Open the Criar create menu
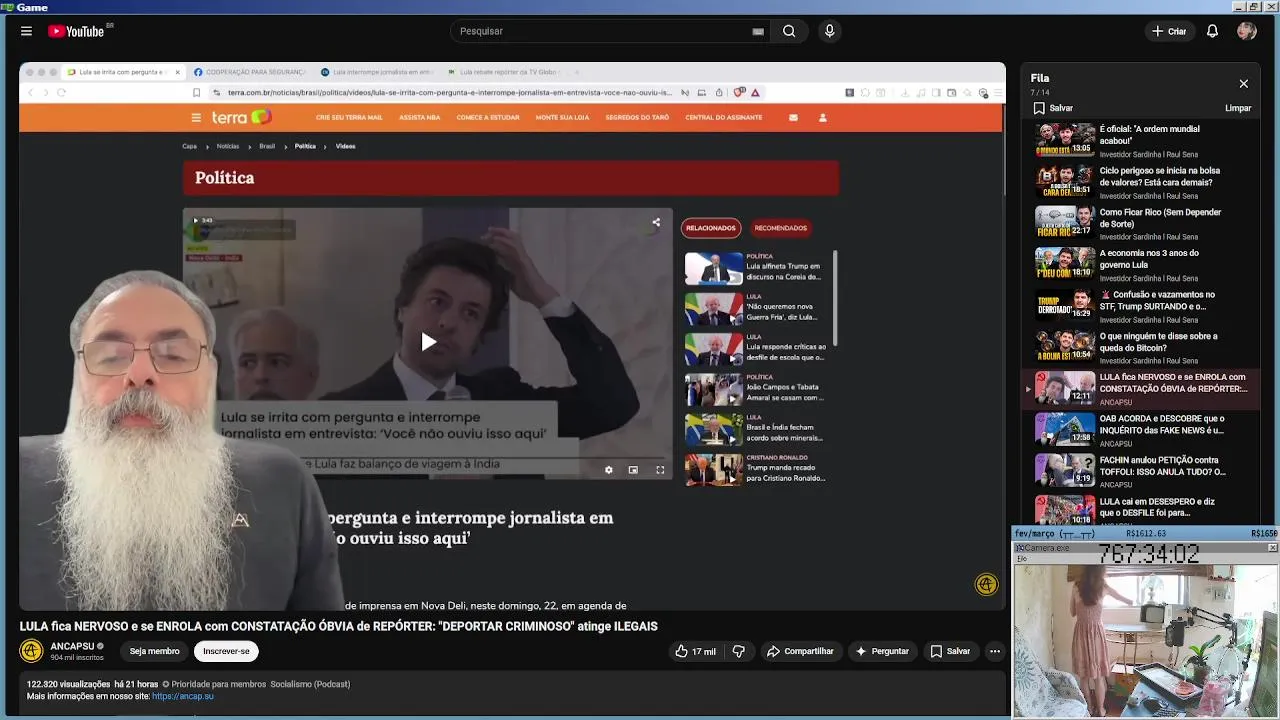1280x720 pixels. (1169, 31)
